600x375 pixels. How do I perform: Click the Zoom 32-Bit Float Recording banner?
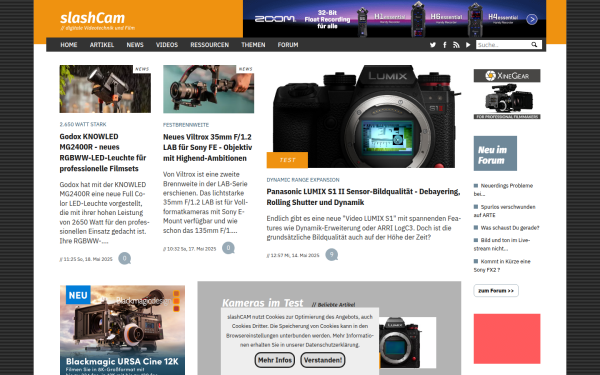coord(394,18)
